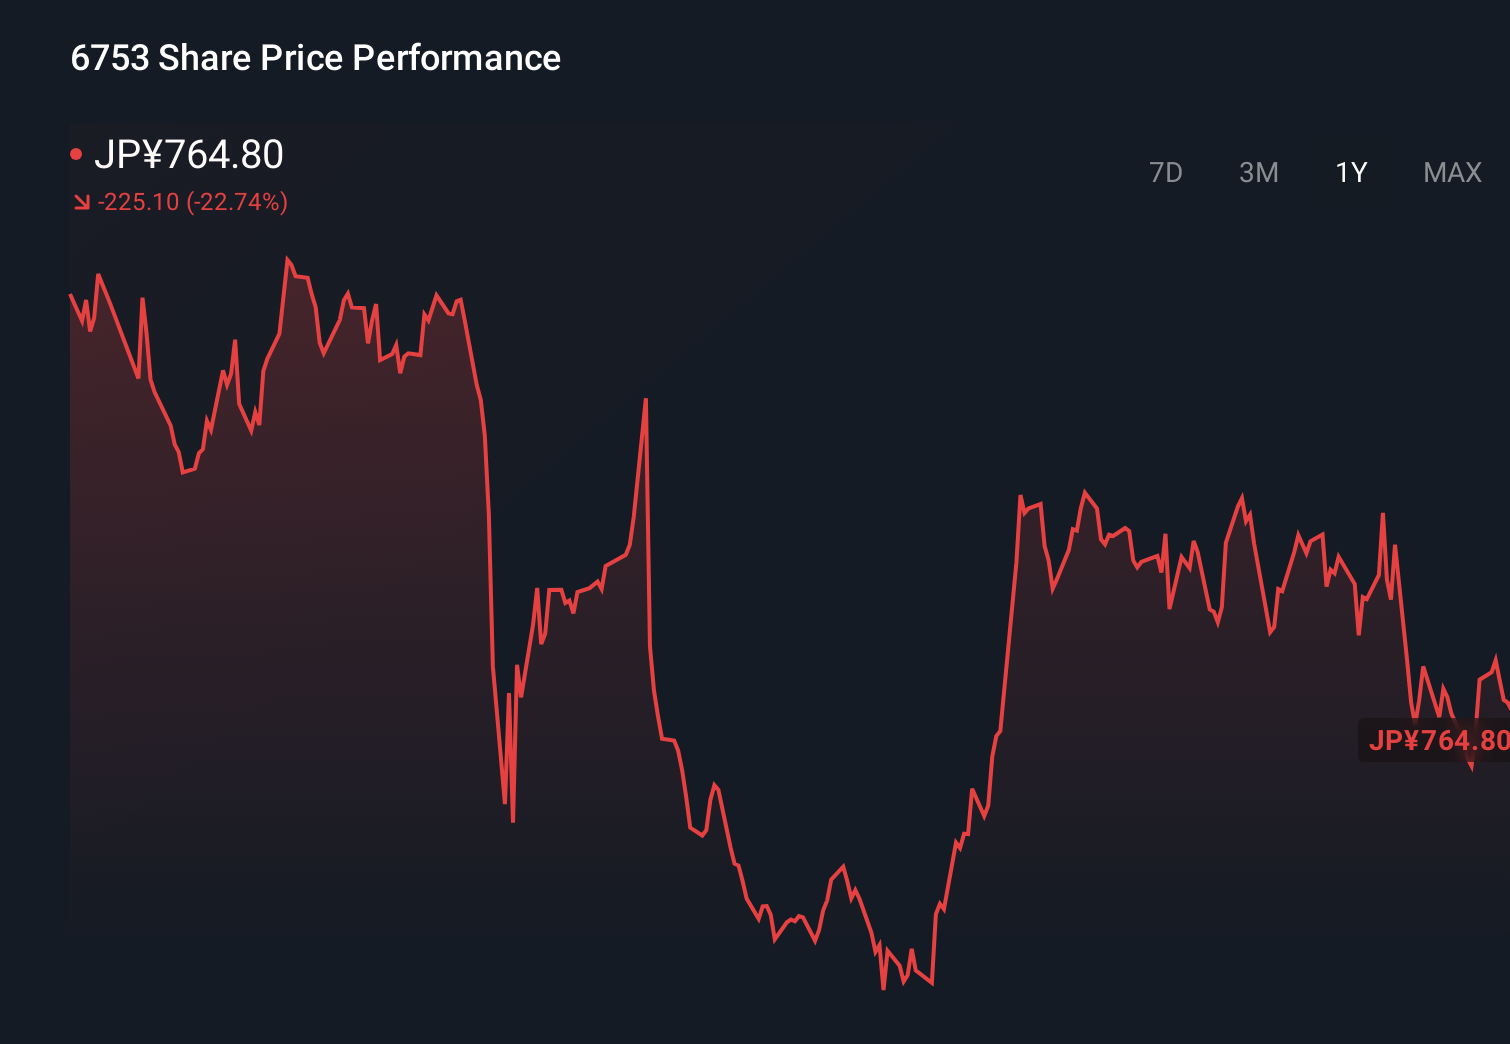
Task: Click the -225.10 (-22.74%) change figure
Action: point(192,202)
